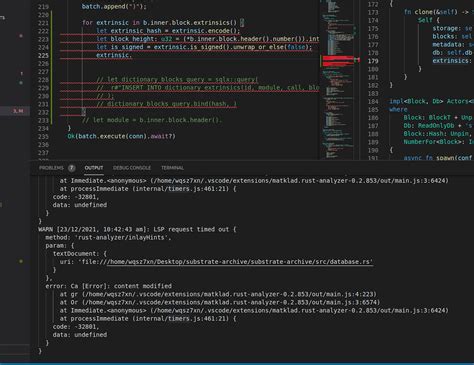Place cursor after 'extrinsic.' on line 225
The image size is (474, 365).
(x=132, y=55)
